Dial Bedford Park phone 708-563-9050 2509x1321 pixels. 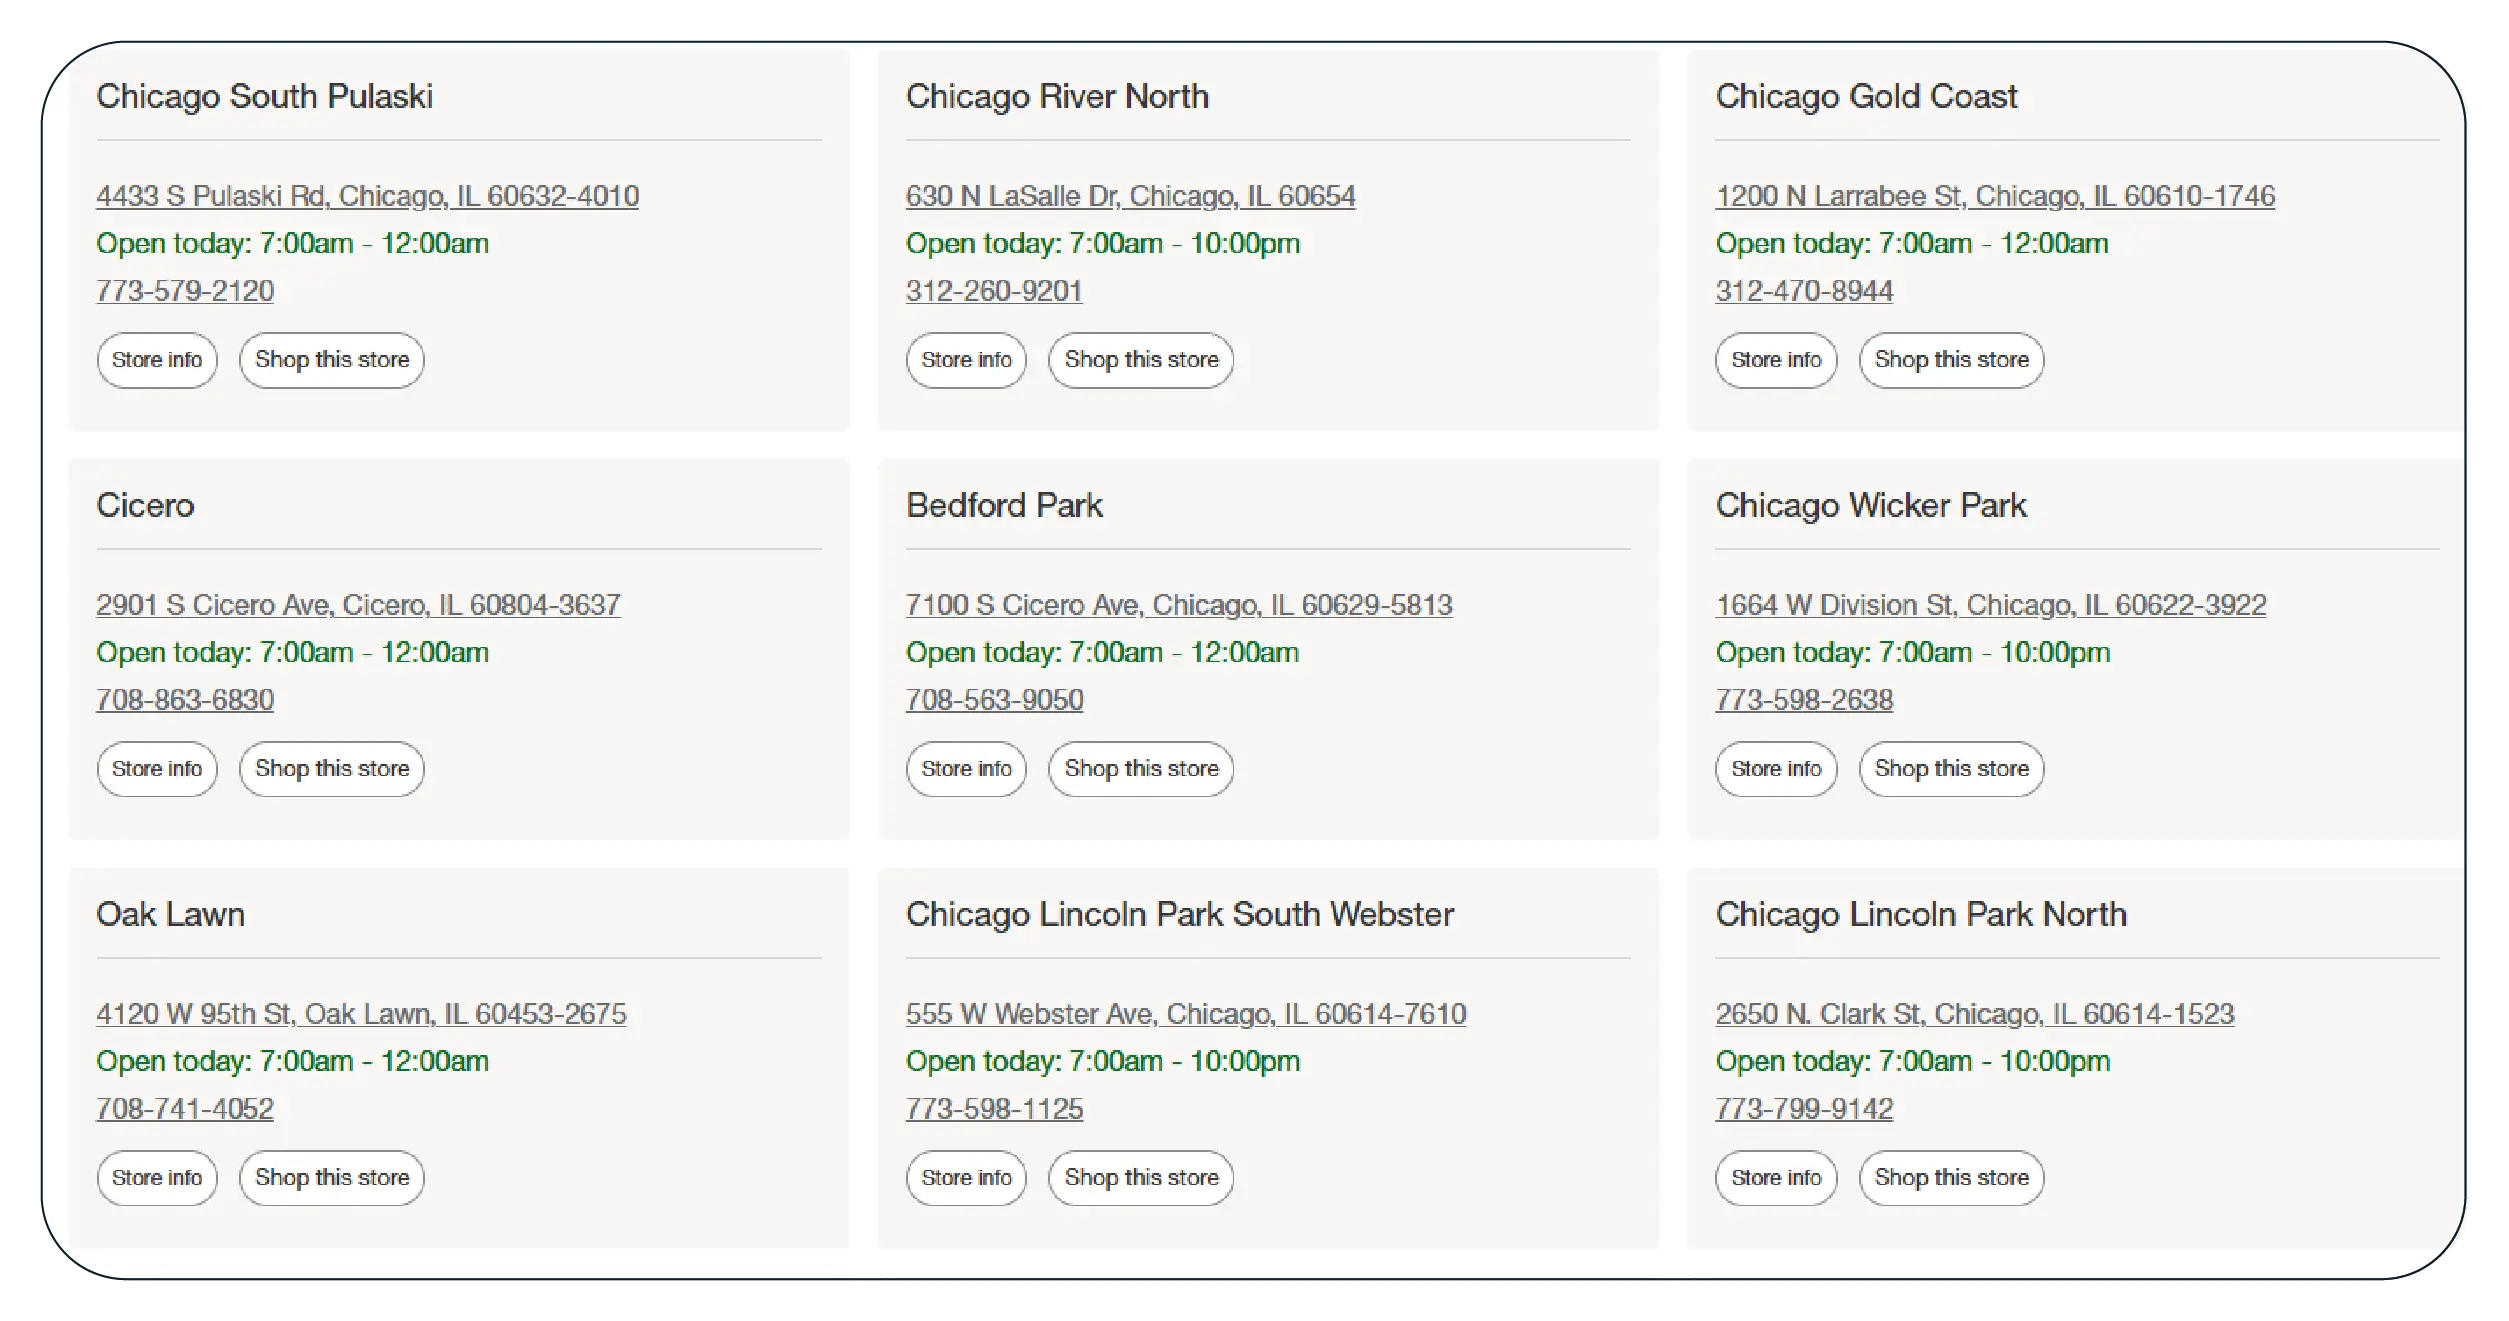point(994,700)
